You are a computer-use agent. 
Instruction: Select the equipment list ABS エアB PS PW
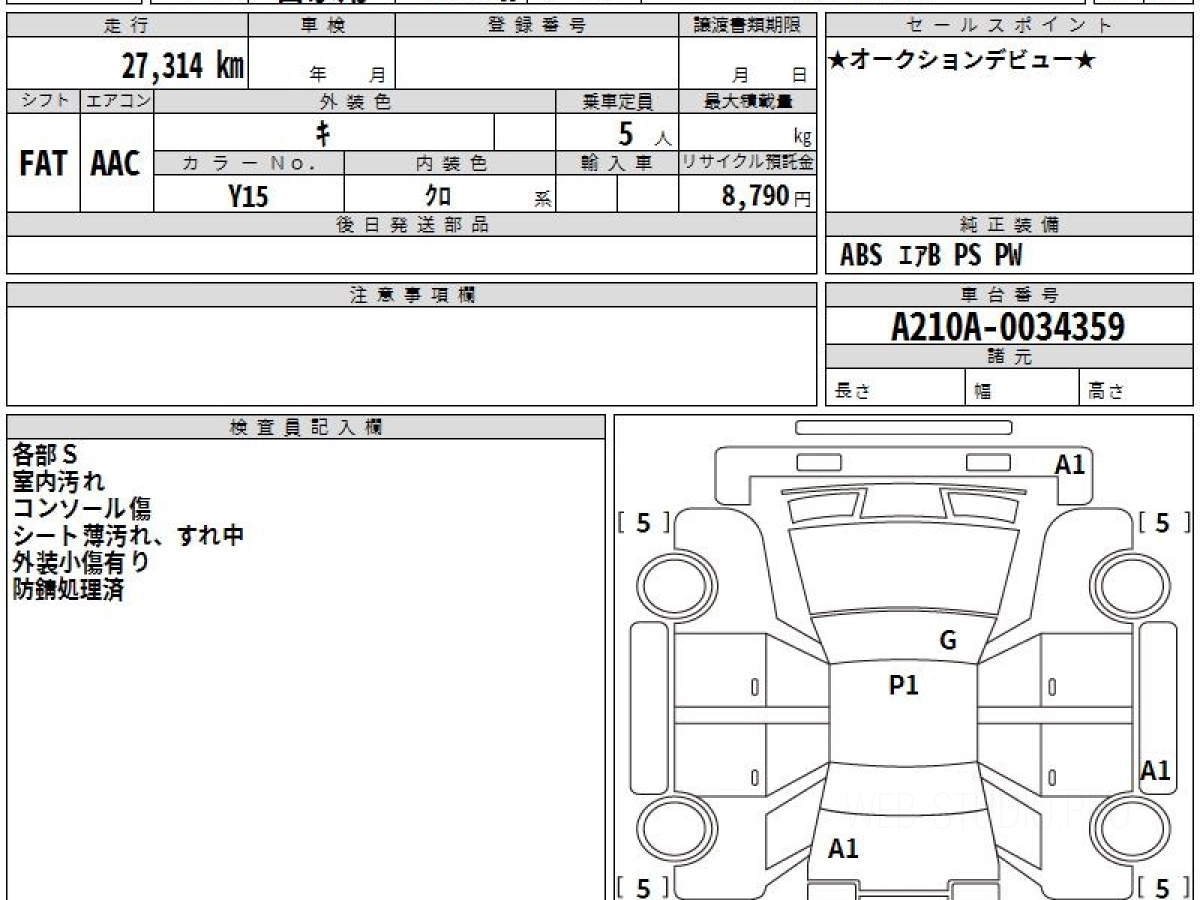pos(931,256)
